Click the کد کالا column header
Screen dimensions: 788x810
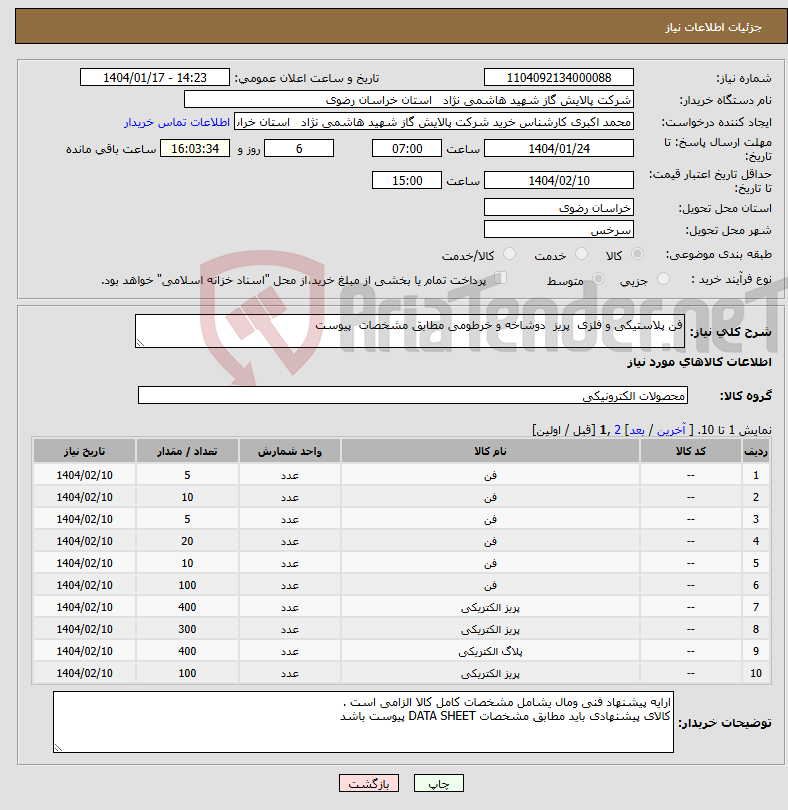click(x=690, y=451)
